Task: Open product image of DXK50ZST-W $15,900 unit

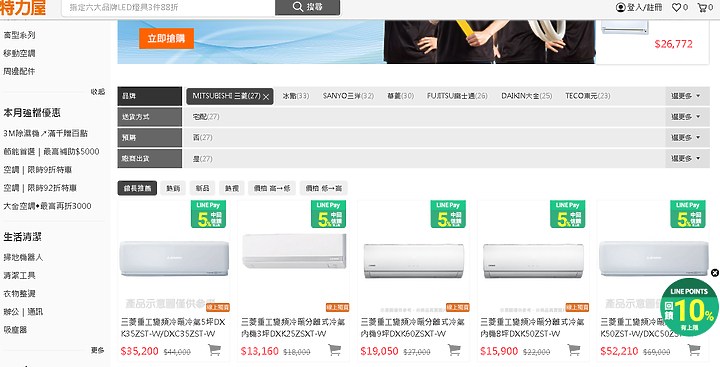Action: coord(533,260)
